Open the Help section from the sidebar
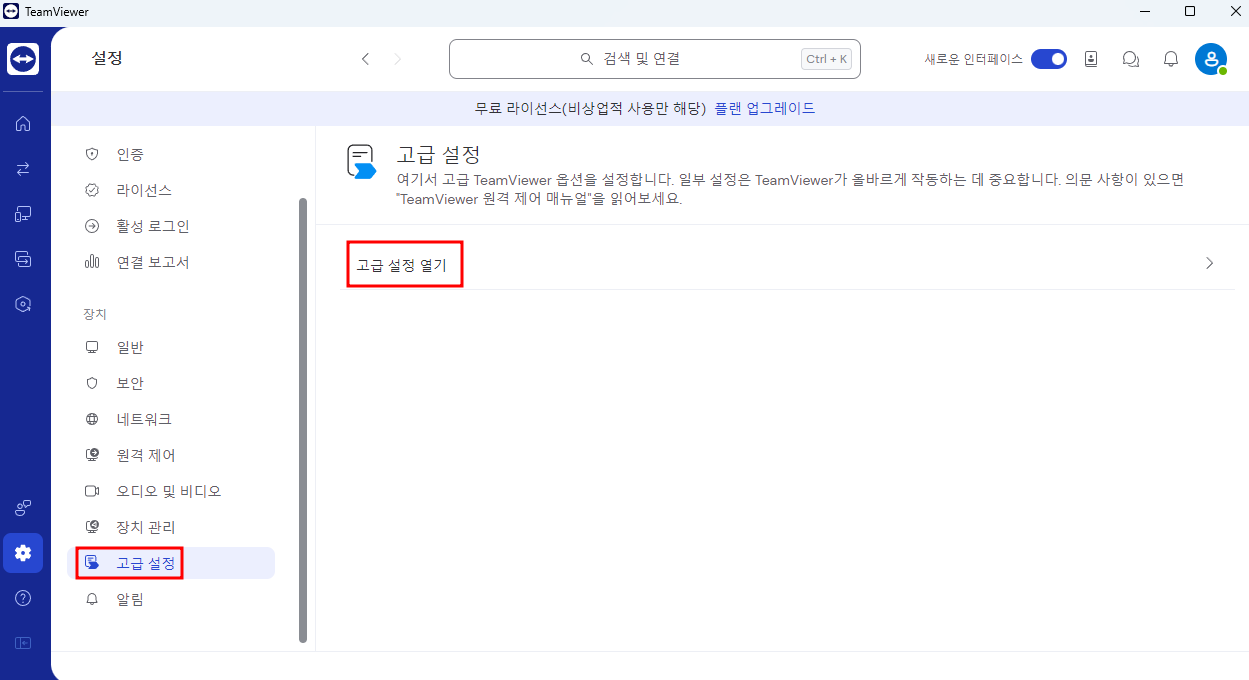Image resolution: width=1249 pixels, height=680 pixels. coord(23,598)
